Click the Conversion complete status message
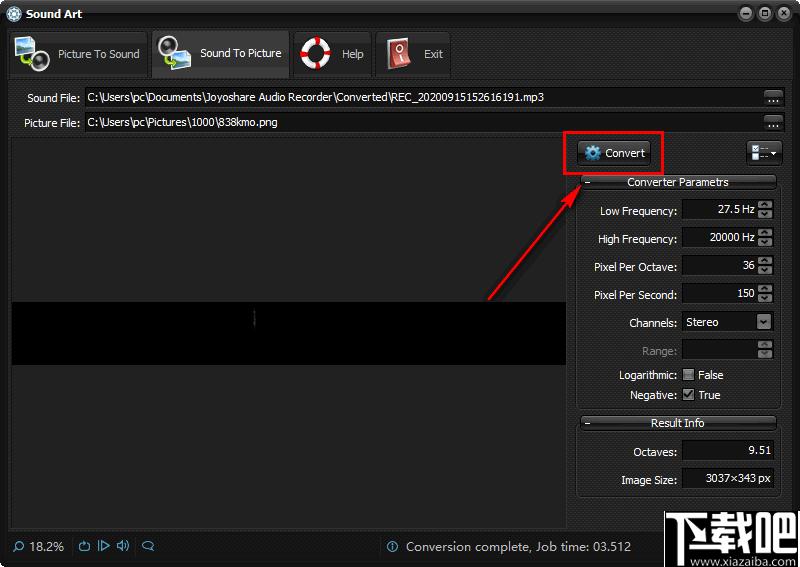 click(518, 547)
